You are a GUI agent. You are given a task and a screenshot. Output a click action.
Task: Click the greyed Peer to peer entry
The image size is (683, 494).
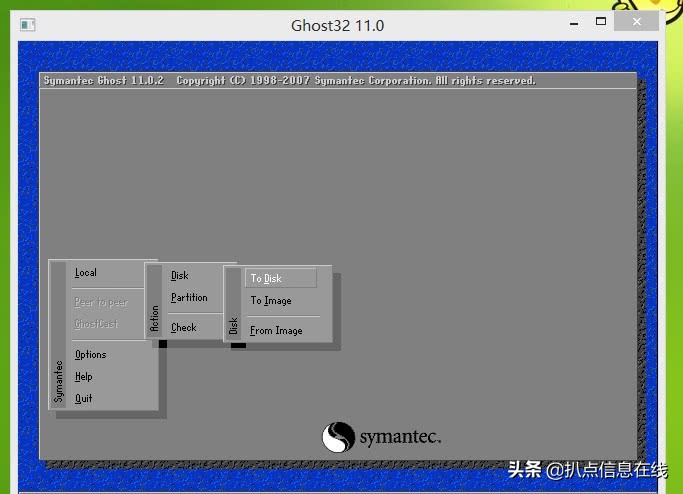click(101, 302)
